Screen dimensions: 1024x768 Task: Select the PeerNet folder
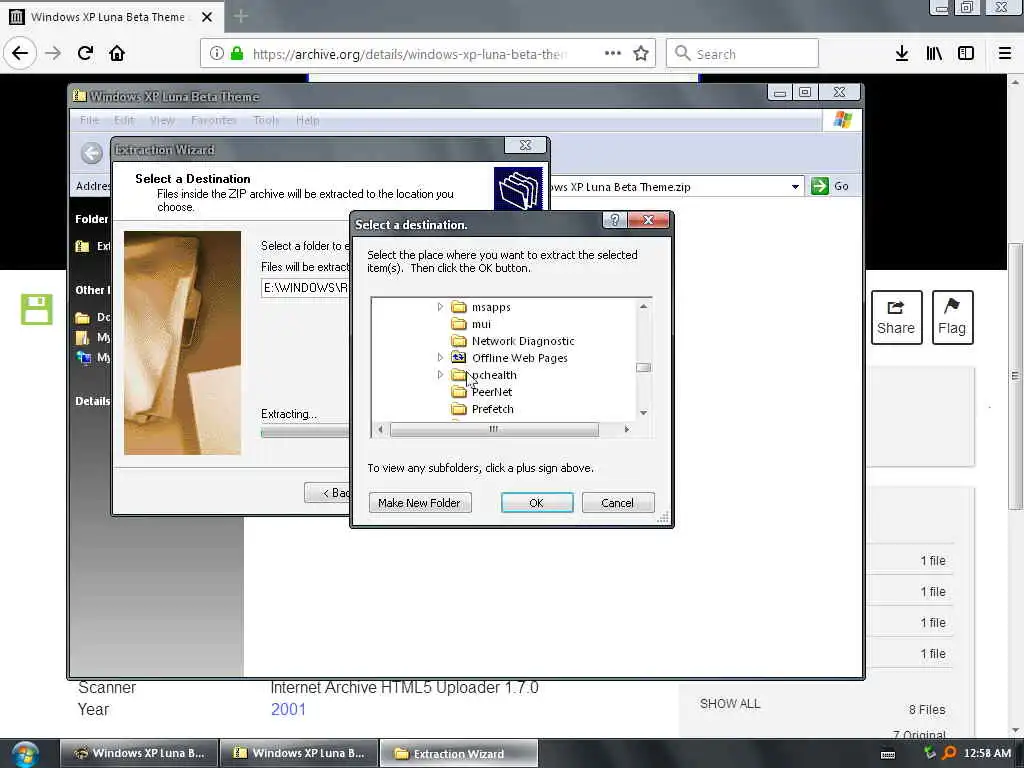(x=492, y=392)
